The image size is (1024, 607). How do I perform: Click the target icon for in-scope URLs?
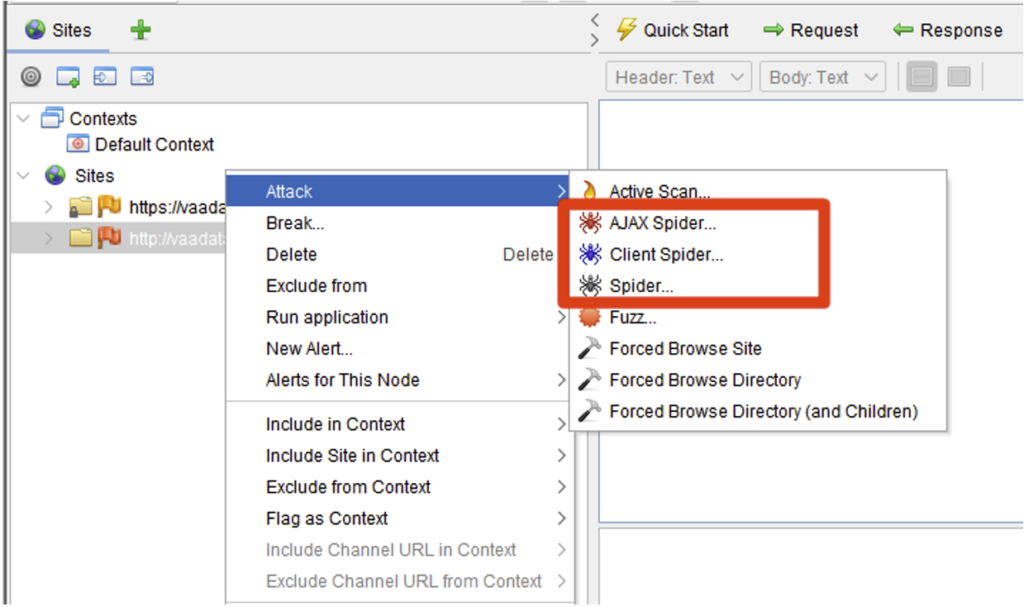pos(31,77)
